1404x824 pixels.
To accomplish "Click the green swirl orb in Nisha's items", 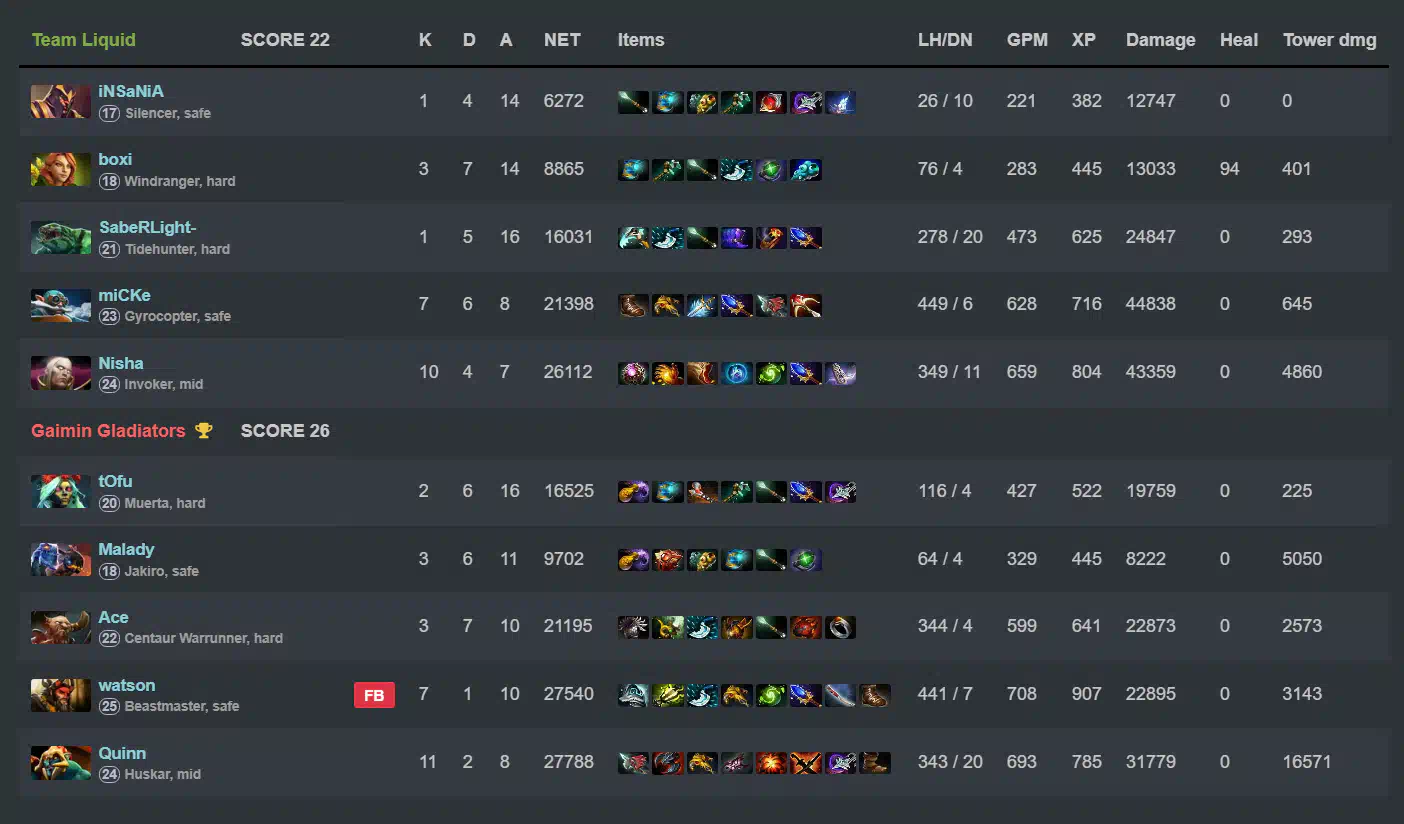I will [771, 373].
